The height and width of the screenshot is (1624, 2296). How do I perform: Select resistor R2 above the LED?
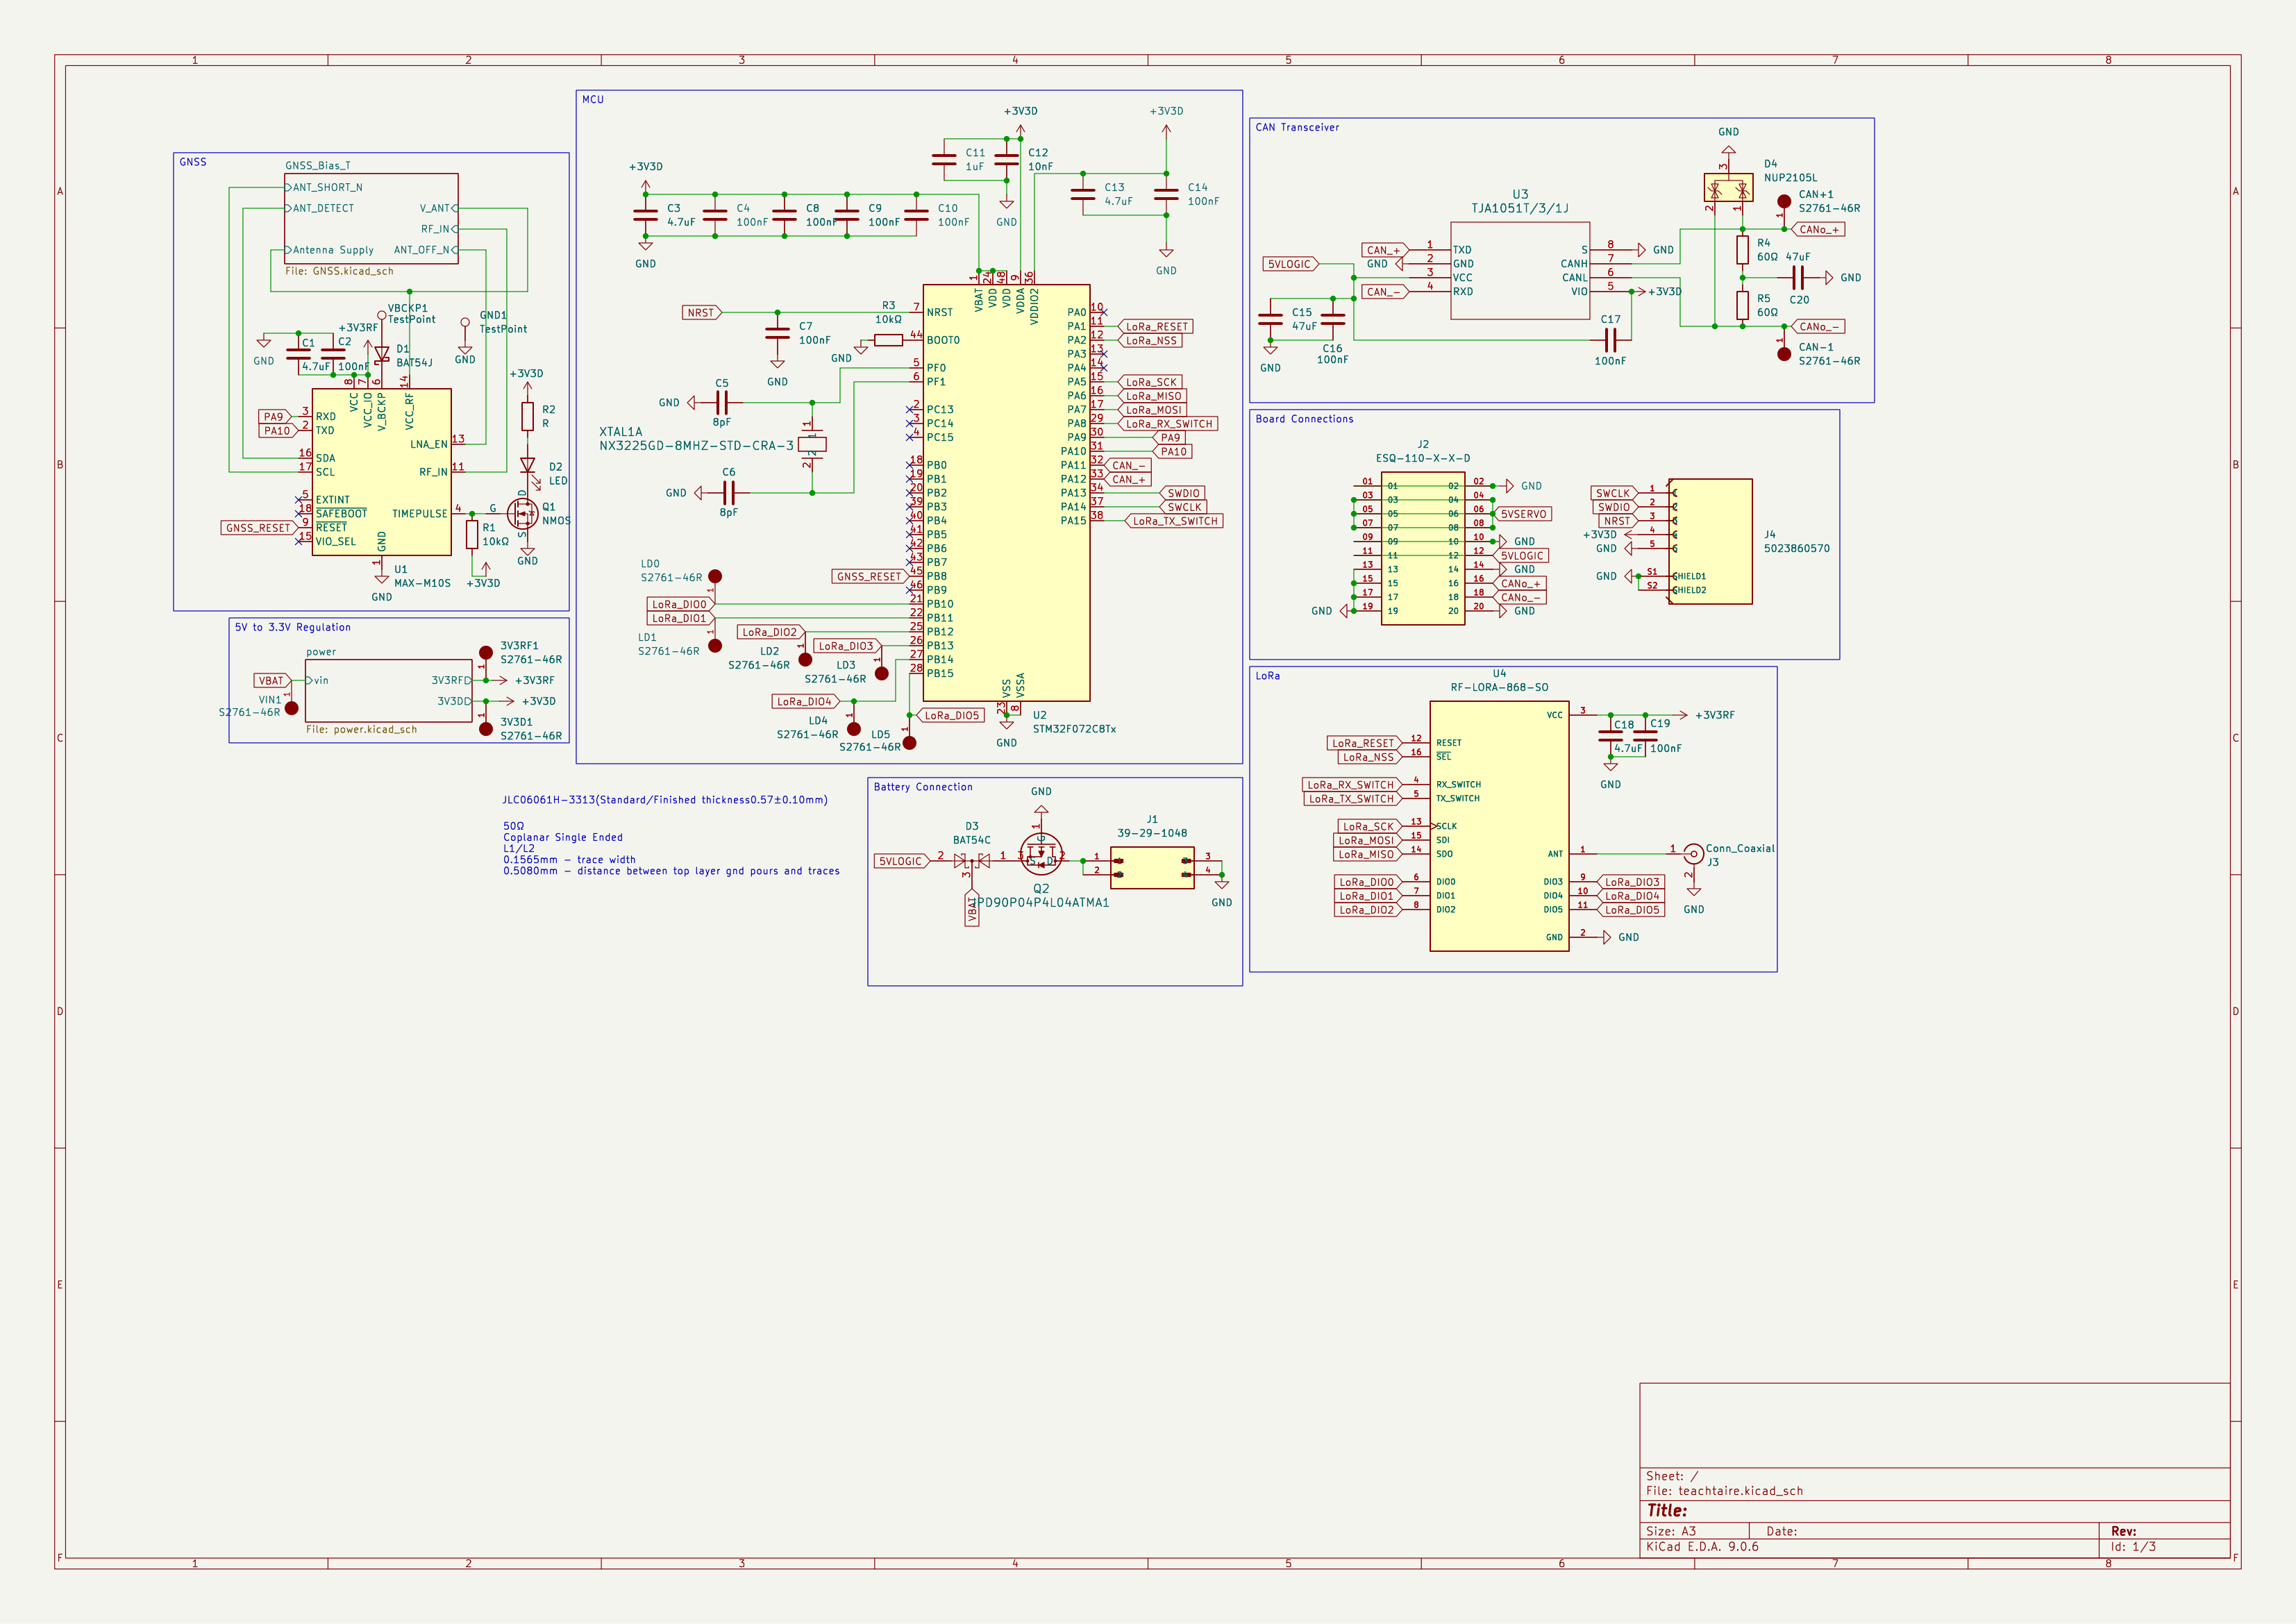pos(527,417)
